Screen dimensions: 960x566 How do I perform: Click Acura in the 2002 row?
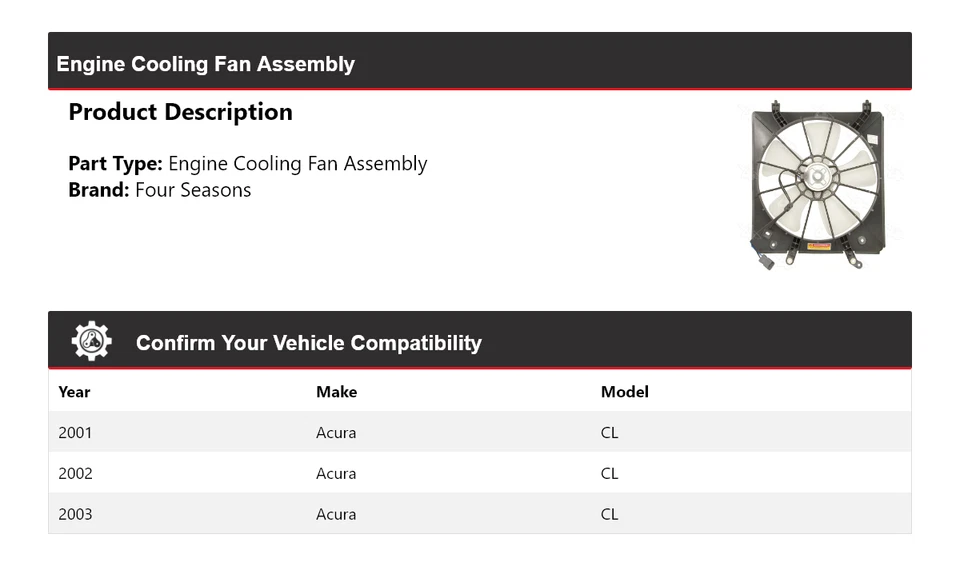pos(336,474)
